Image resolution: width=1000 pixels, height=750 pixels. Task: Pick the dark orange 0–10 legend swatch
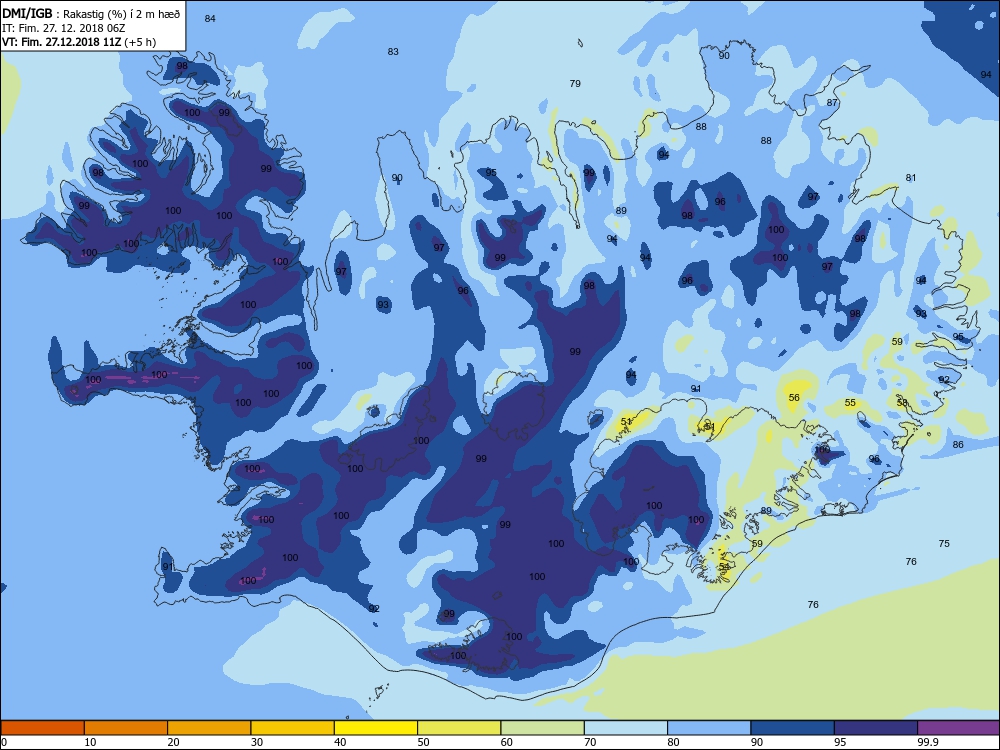(x=42, y=728)
